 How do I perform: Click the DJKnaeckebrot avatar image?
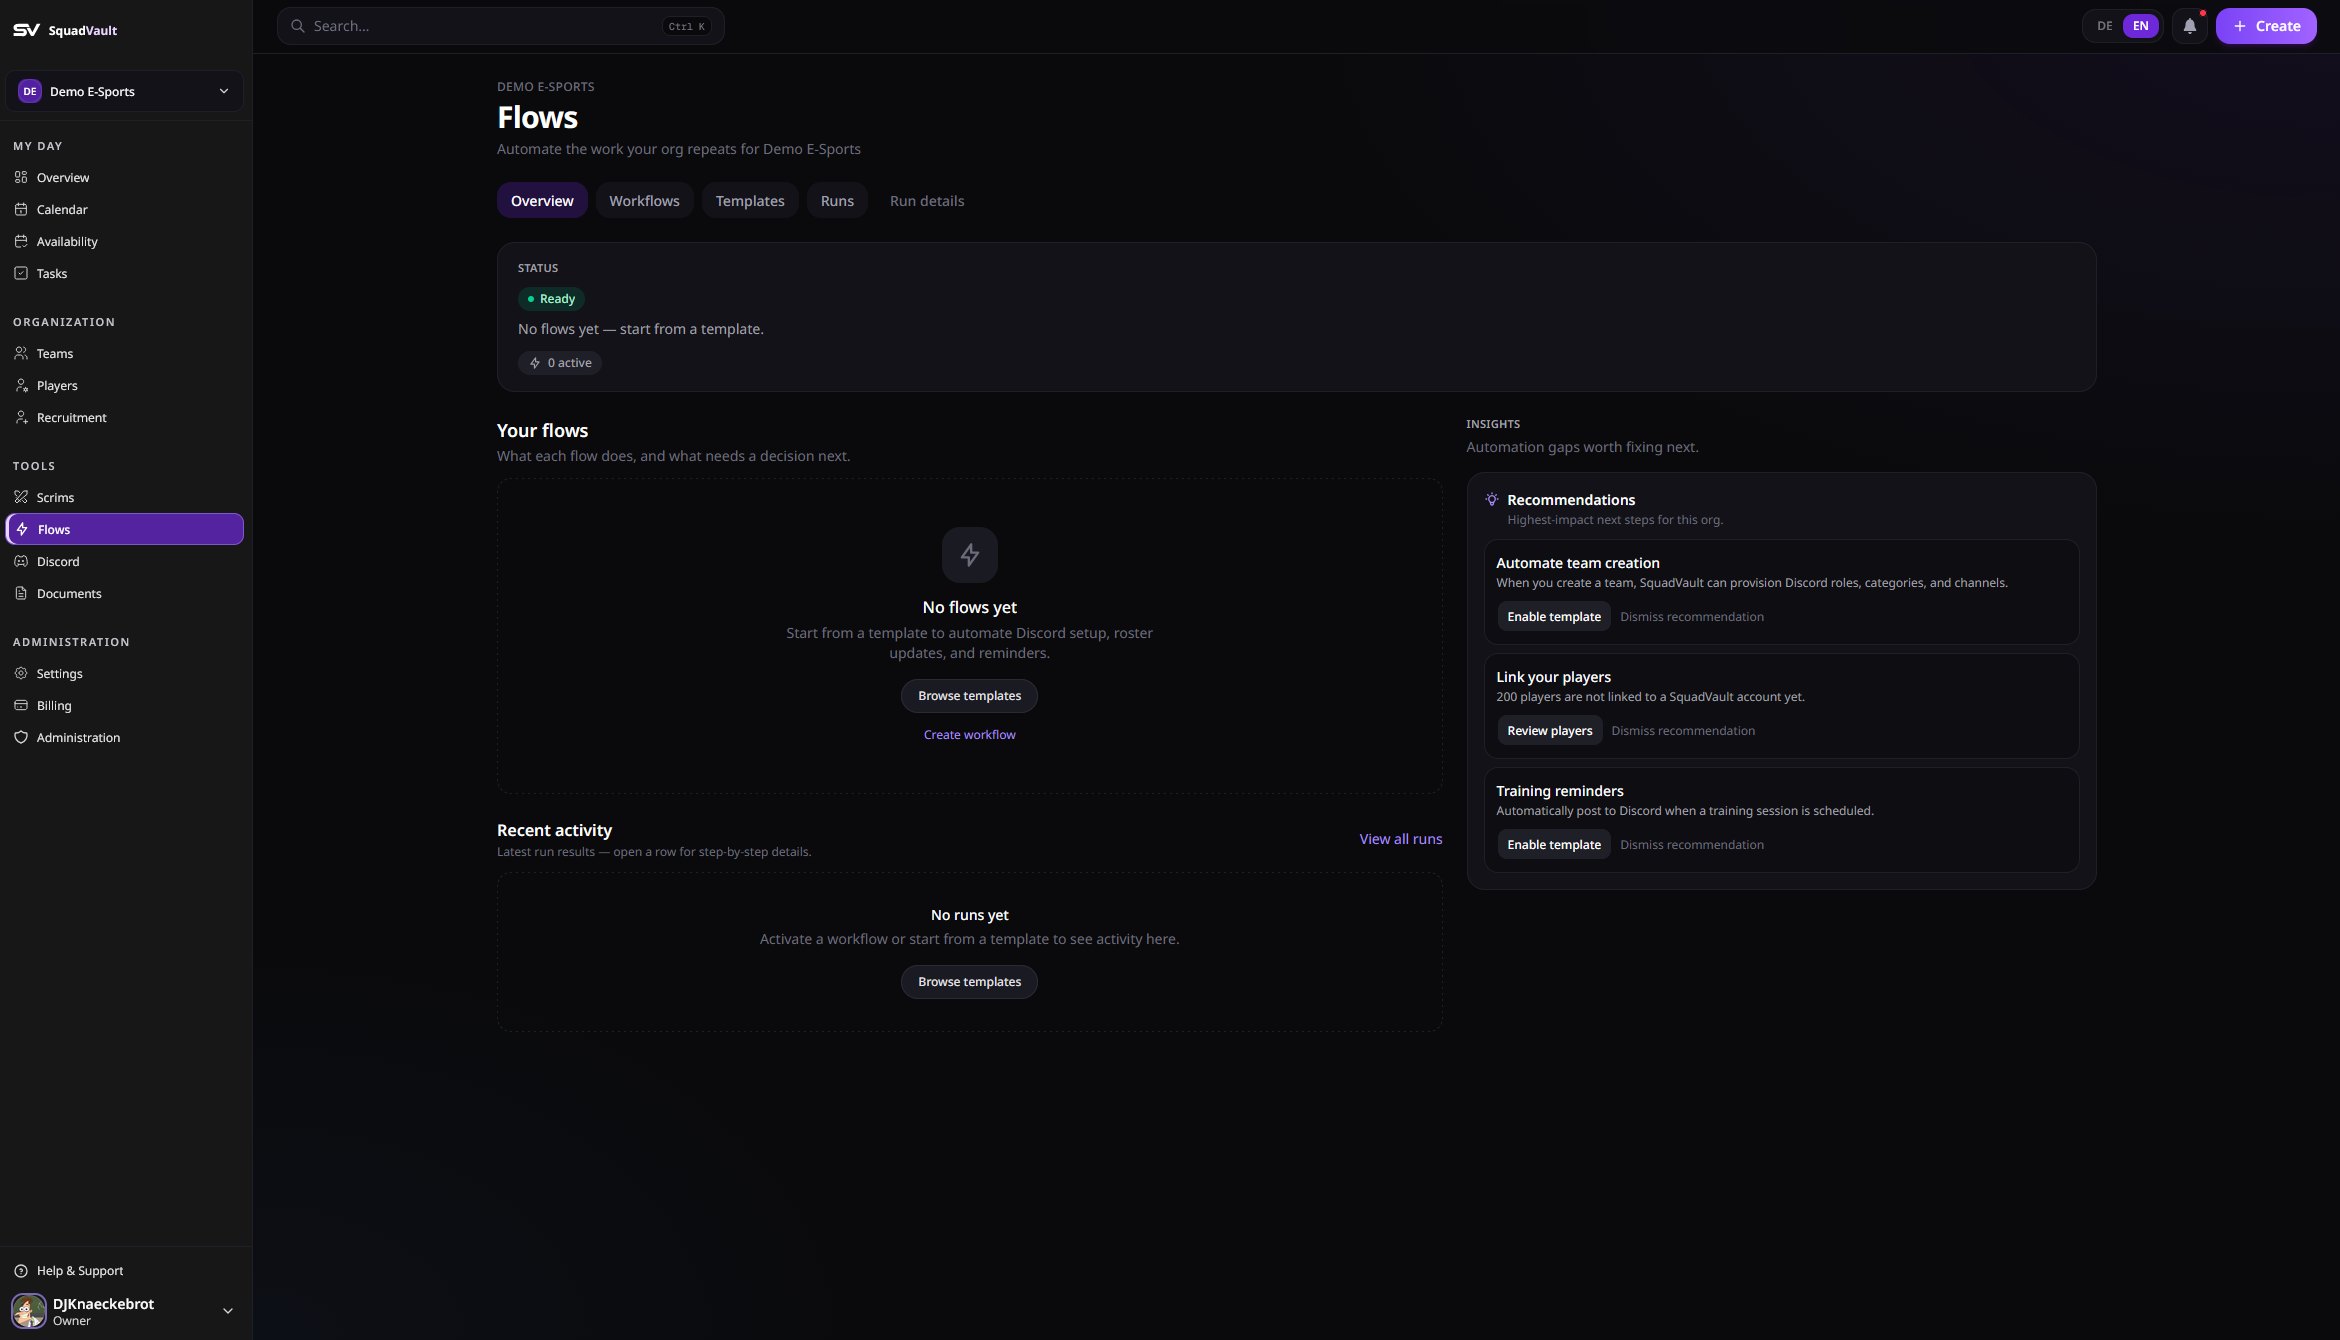point(29,1311)
